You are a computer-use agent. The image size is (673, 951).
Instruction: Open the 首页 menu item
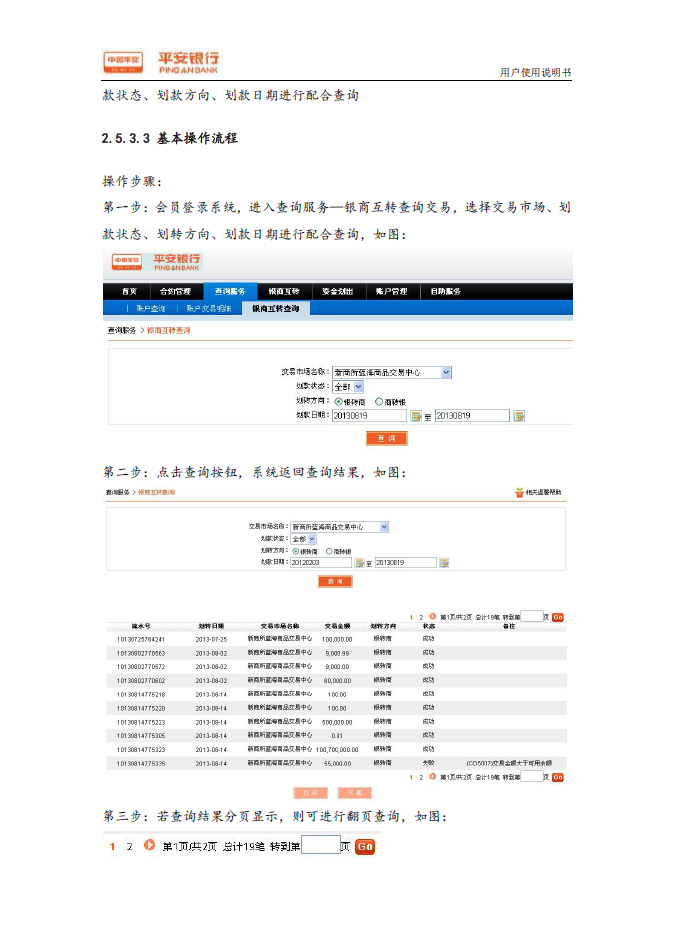click(129, 292)
